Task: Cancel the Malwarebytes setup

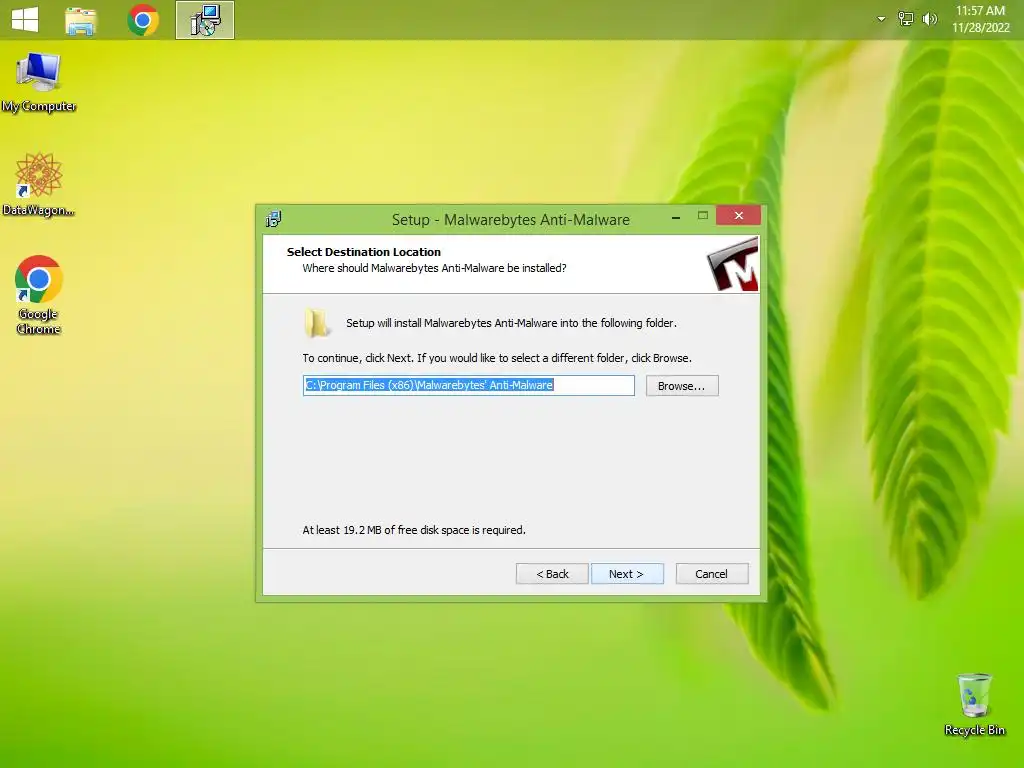Action: coord(712,574)
